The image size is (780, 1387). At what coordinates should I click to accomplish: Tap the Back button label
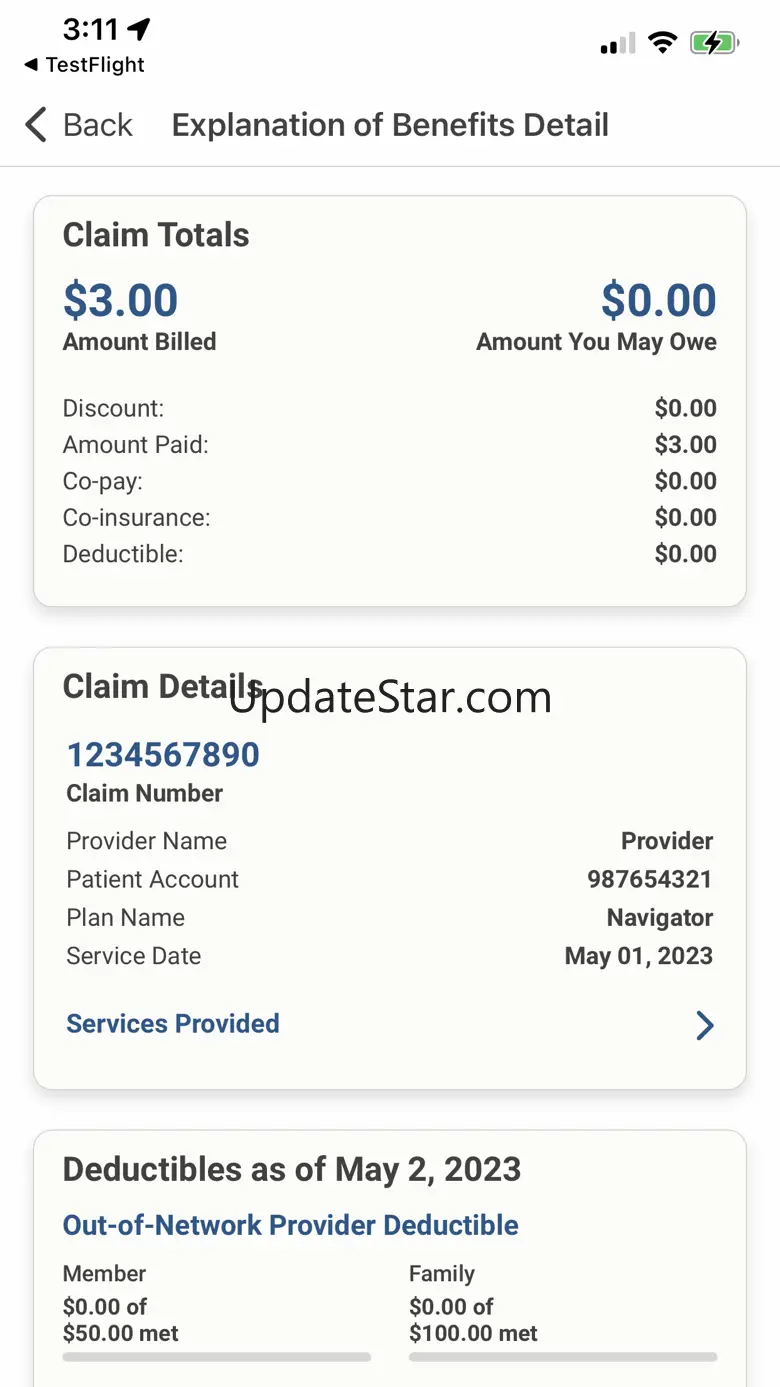pyautogui.click(x=97, y=125)
